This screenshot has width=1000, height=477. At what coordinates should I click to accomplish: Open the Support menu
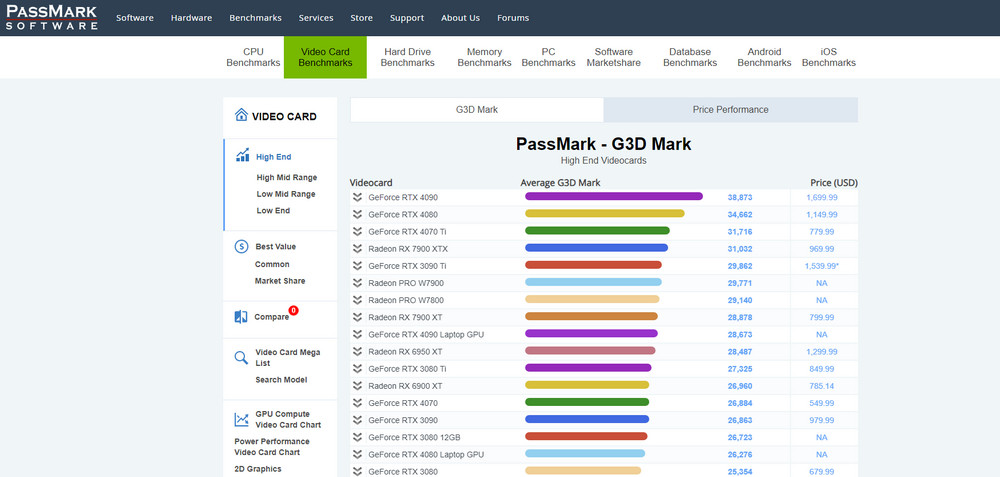pos(407,18)
